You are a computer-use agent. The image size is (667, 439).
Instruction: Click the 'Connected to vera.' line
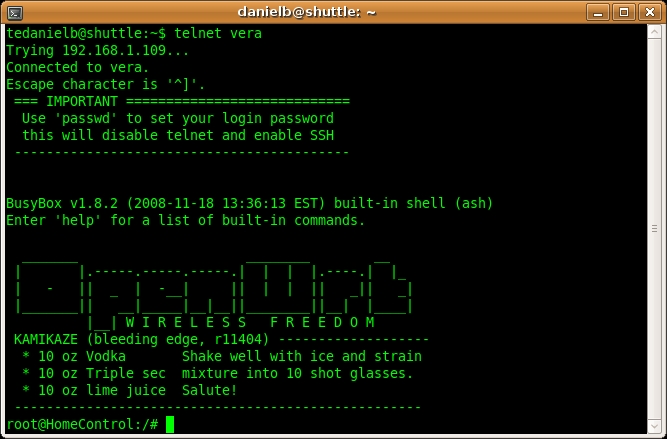tap(77, 67)
